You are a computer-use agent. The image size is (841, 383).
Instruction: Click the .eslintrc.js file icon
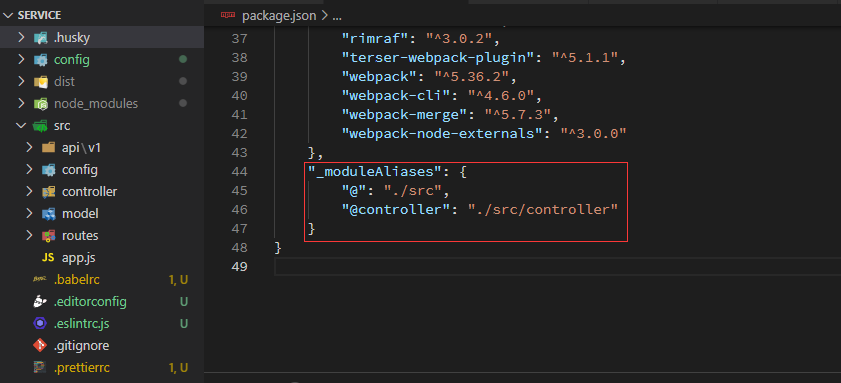coord(40,323)
